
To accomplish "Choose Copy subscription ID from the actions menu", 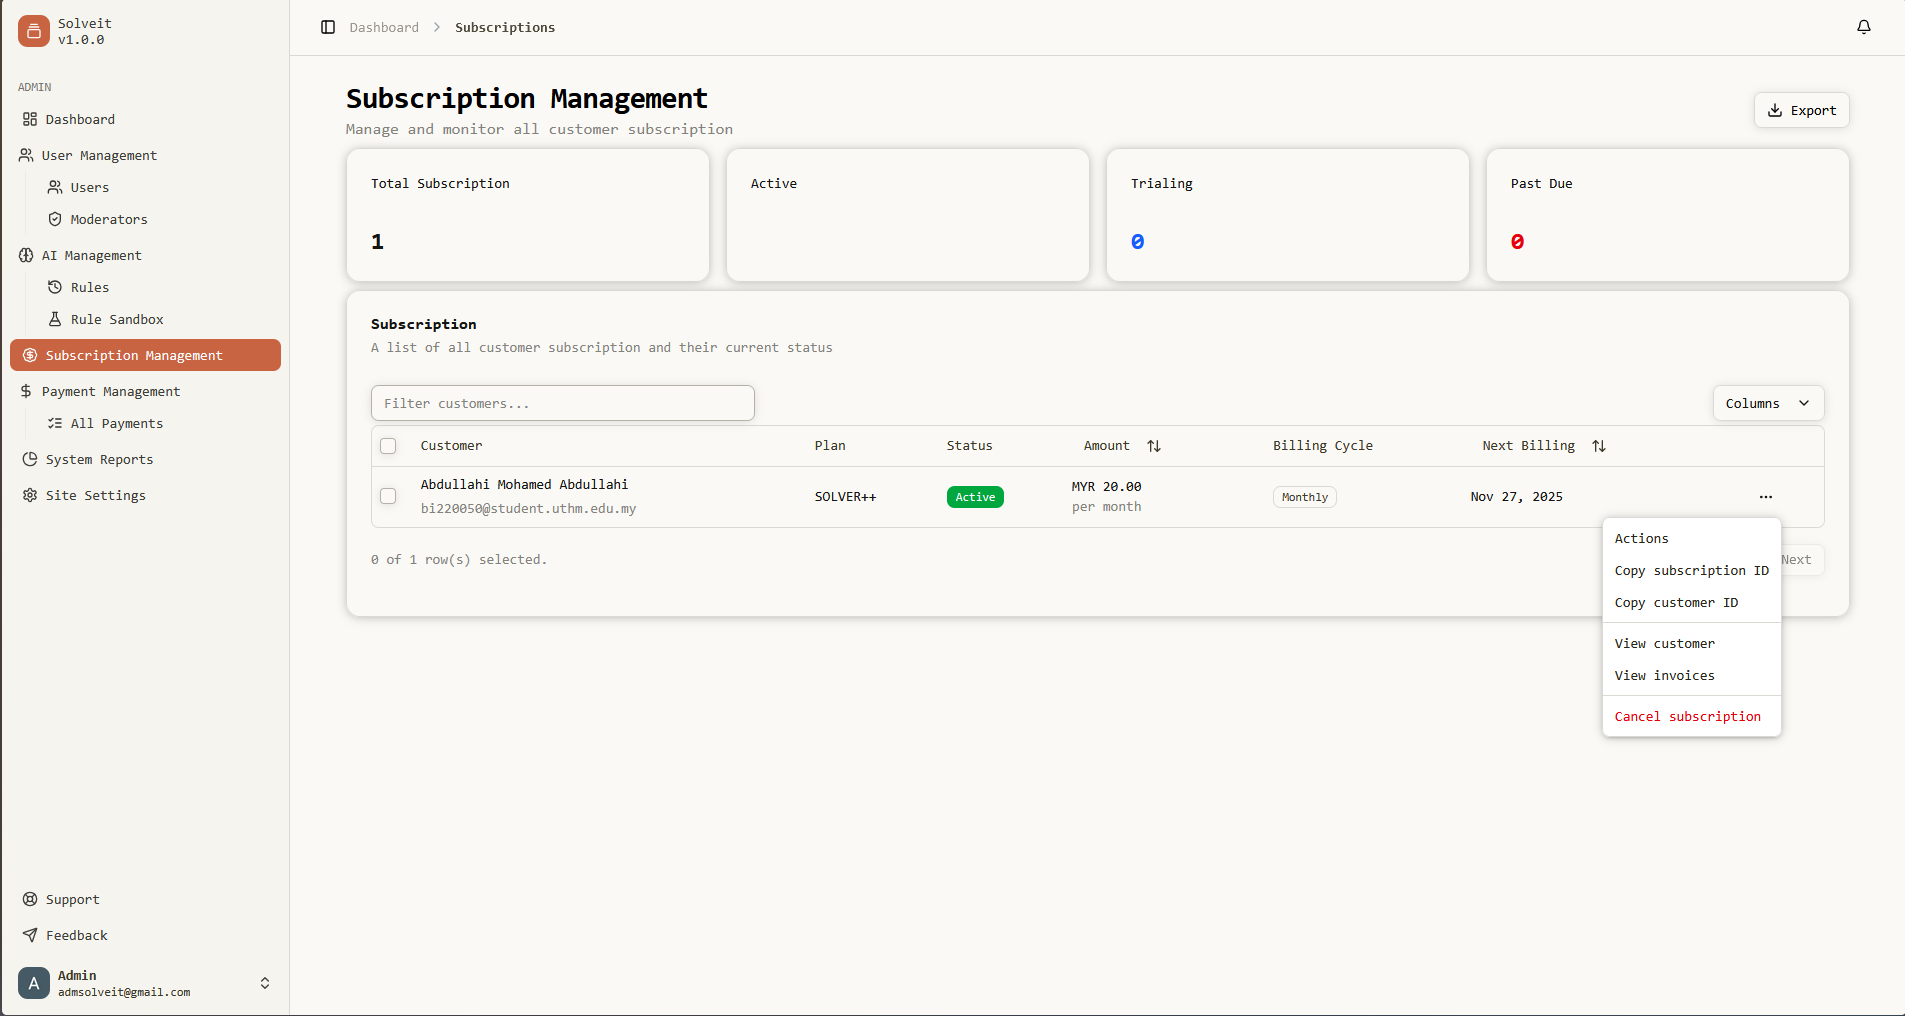I will pyautogui.click(x=1691, y=571).
